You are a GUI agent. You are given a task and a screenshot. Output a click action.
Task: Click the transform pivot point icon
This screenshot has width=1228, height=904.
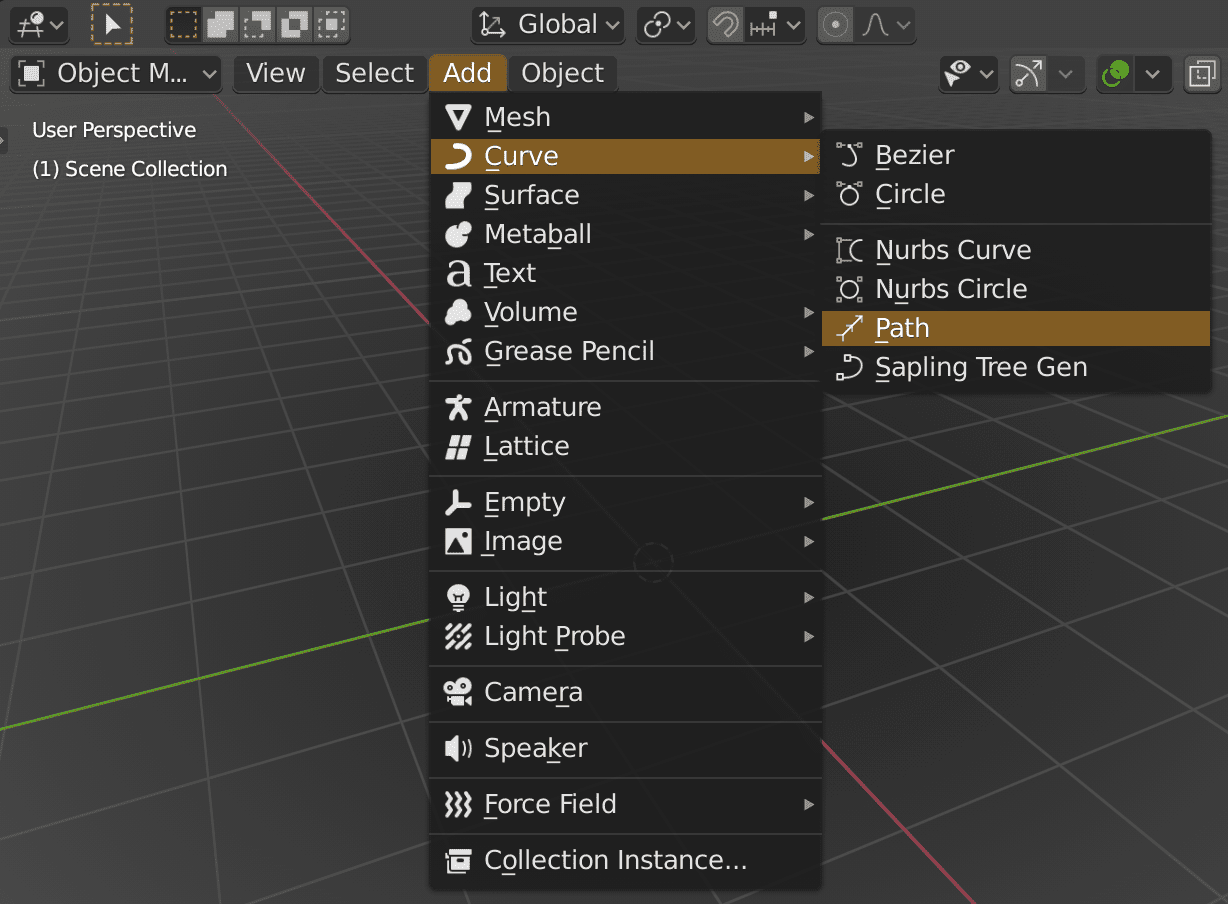659,25
